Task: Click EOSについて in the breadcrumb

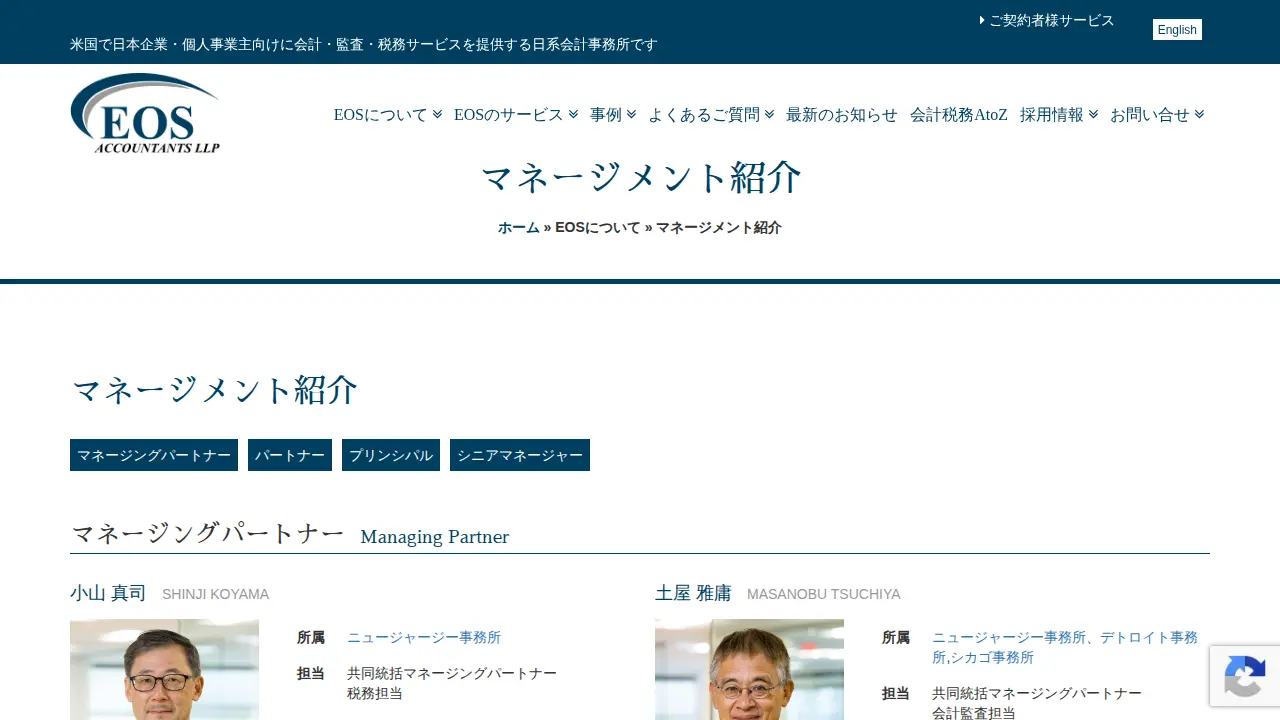Action: click(x=598, y=227)
